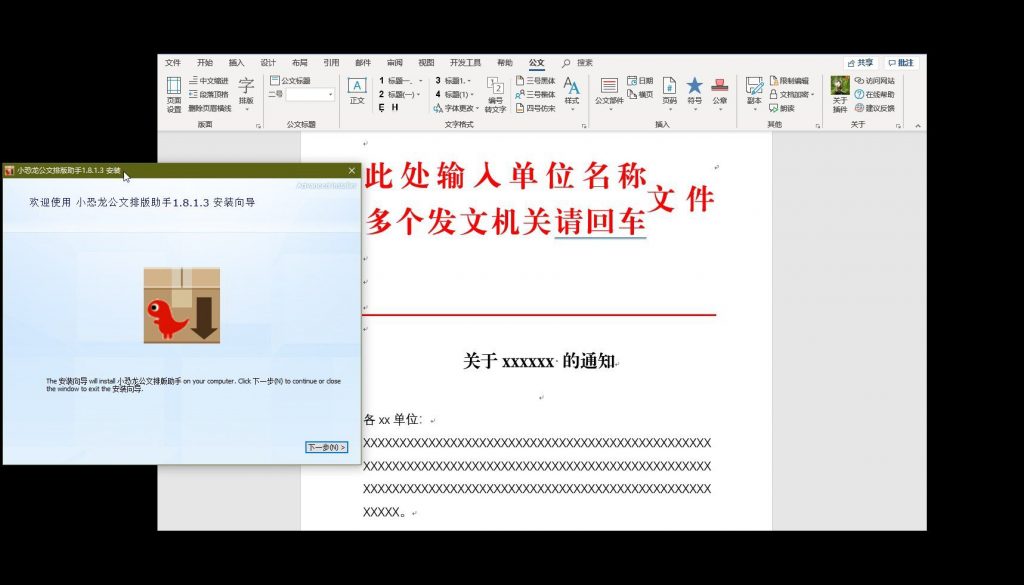Insert 公章 red stamp icon
The height and width of the screenshot is (585, 1024).
pyautogui.click(x=720, y=91)
